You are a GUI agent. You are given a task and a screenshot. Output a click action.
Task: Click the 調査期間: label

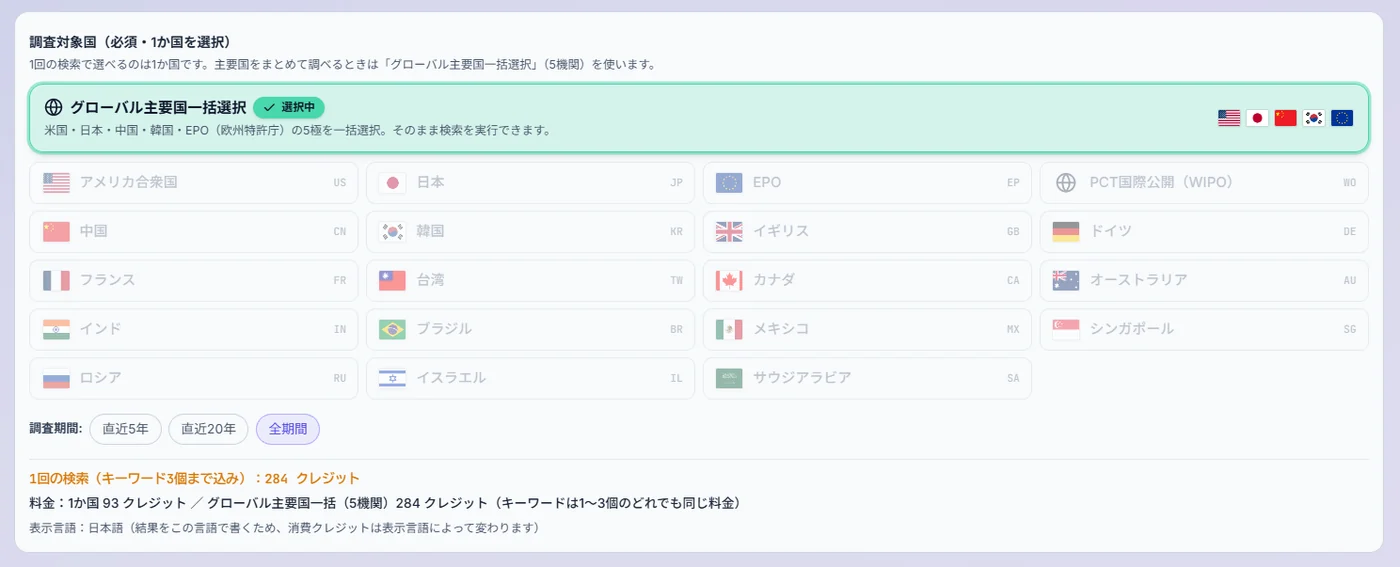click(x=55, y=429)
